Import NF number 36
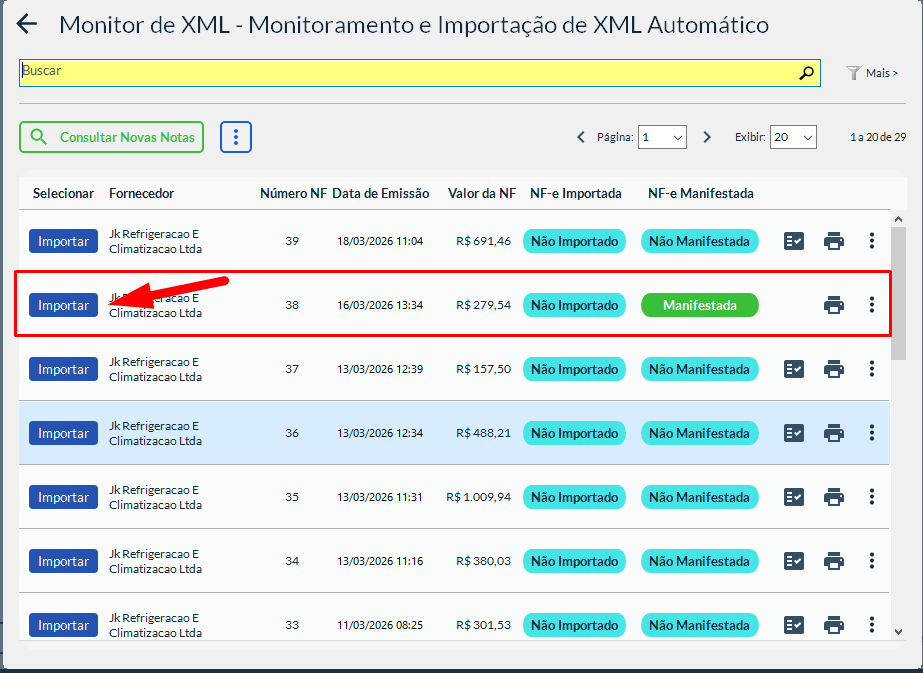923x673 pixels. [x=63, y=433]
